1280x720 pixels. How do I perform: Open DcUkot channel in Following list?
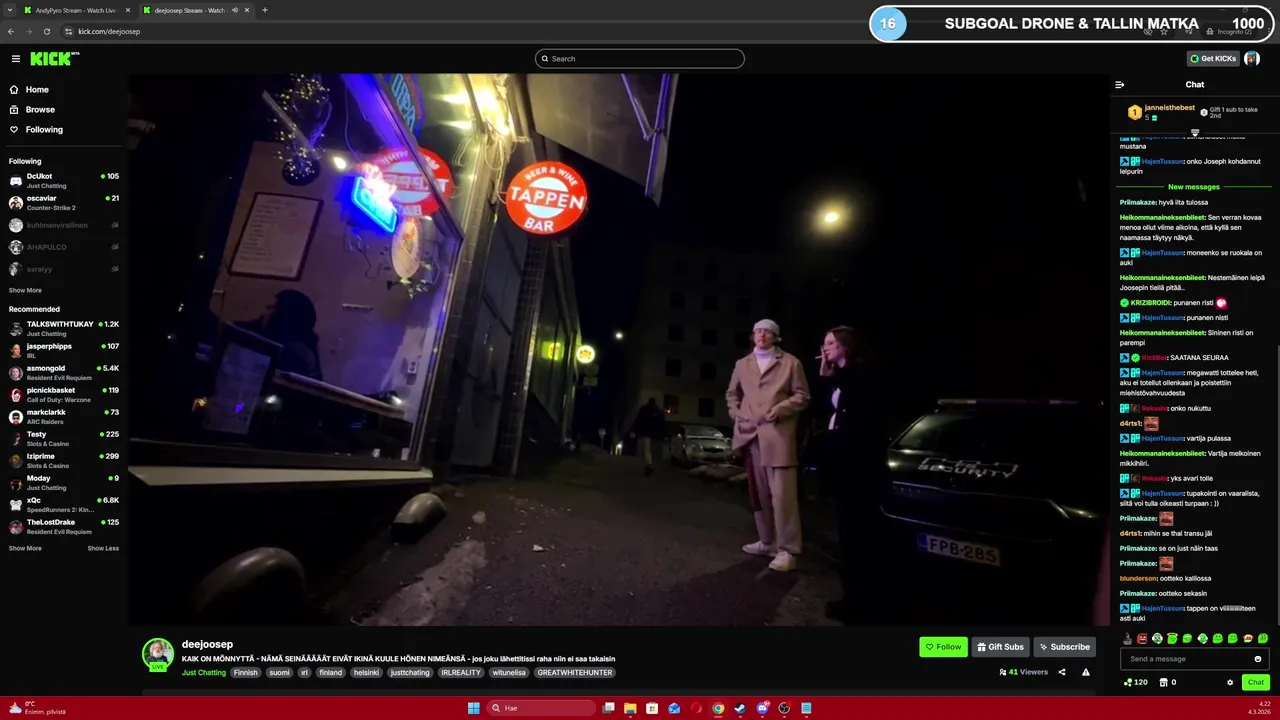pos(64,180)
